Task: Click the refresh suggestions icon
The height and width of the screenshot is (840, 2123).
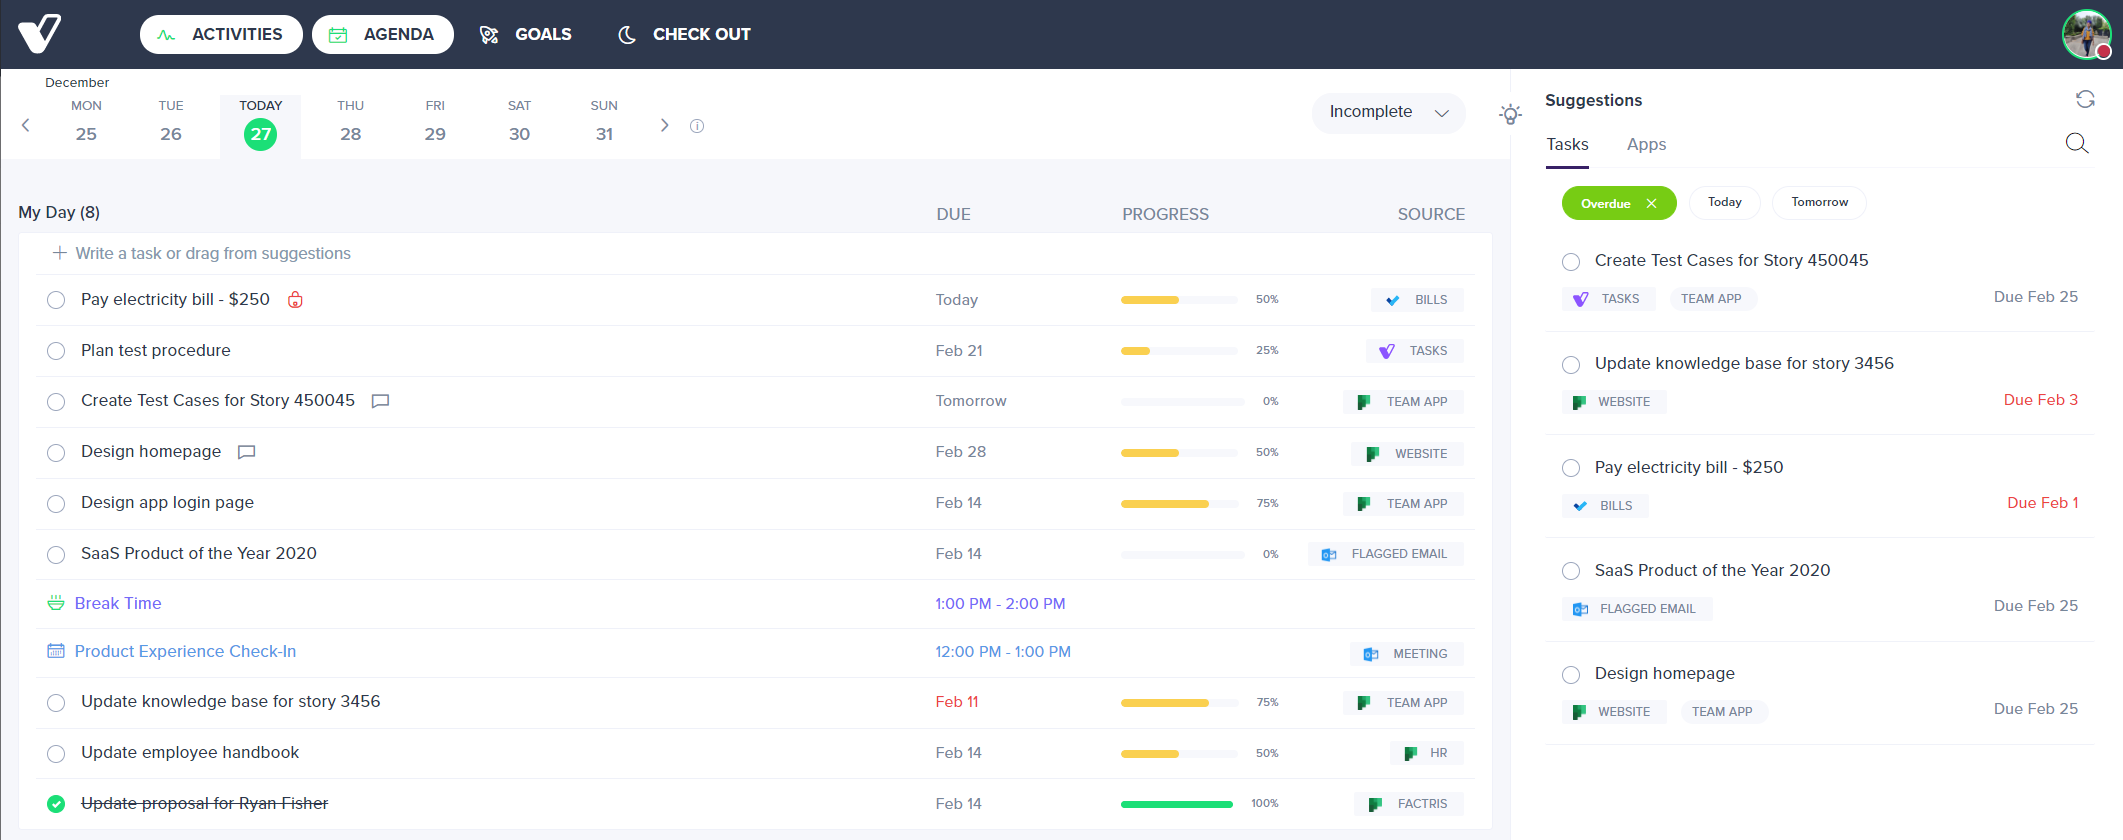Action: [x=2085, y=99]
